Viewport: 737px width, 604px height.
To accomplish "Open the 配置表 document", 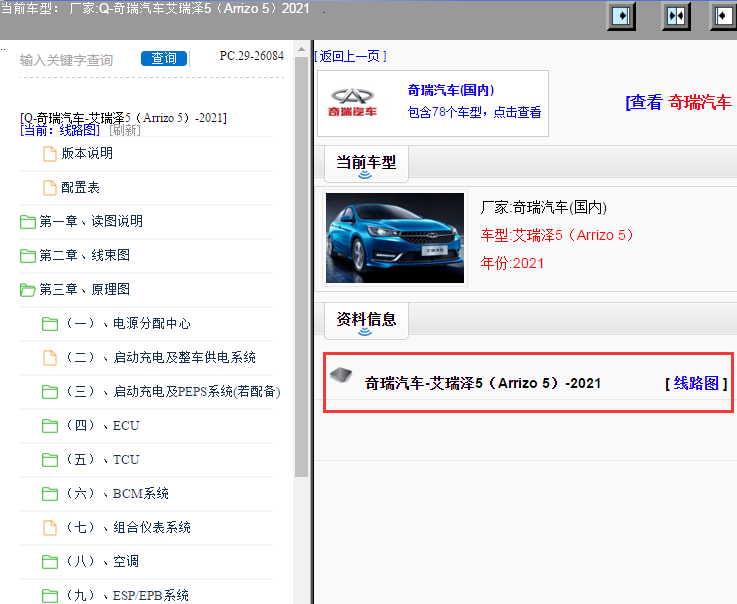I will click(x=80, y=187).
